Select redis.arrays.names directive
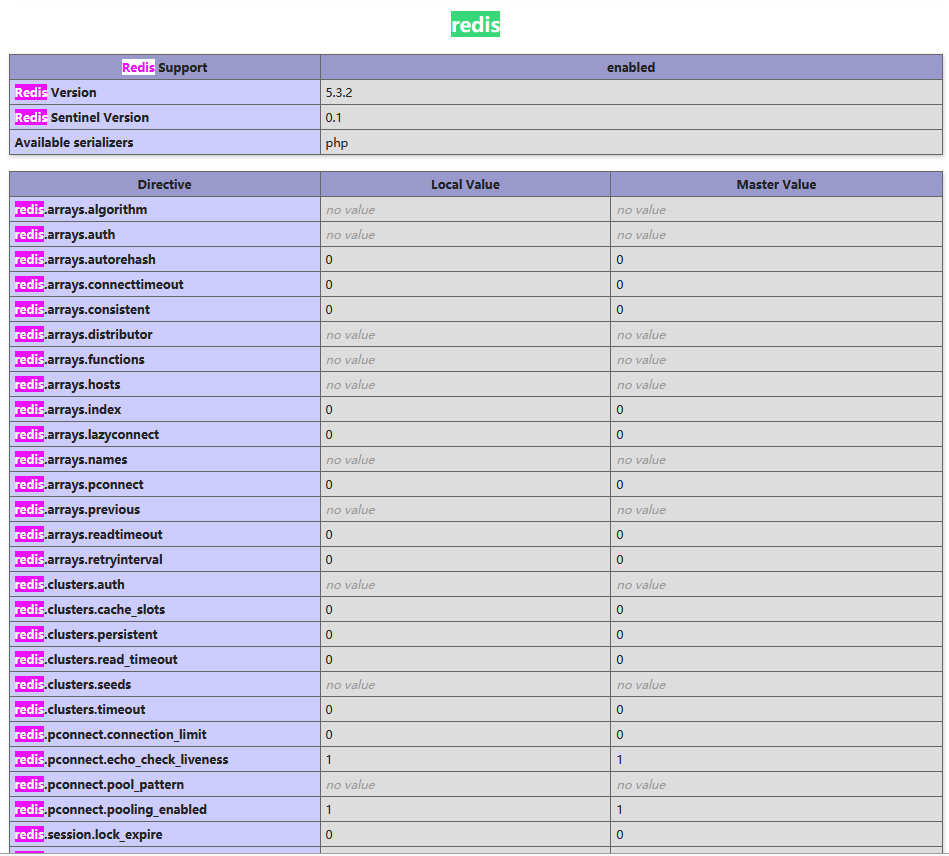The height and width of the screenshot is (856, 949). coord(71,459)
